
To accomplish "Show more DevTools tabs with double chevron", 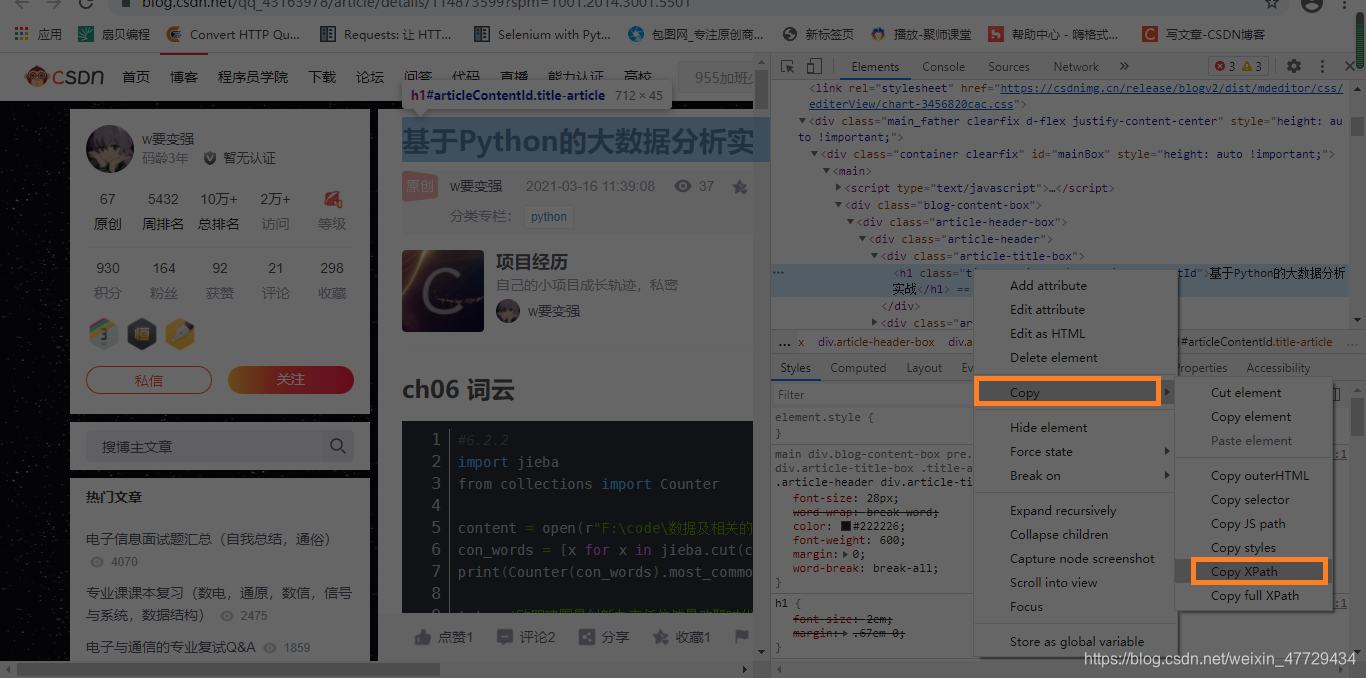I will pyautogui.click(x=1124, y=67).
